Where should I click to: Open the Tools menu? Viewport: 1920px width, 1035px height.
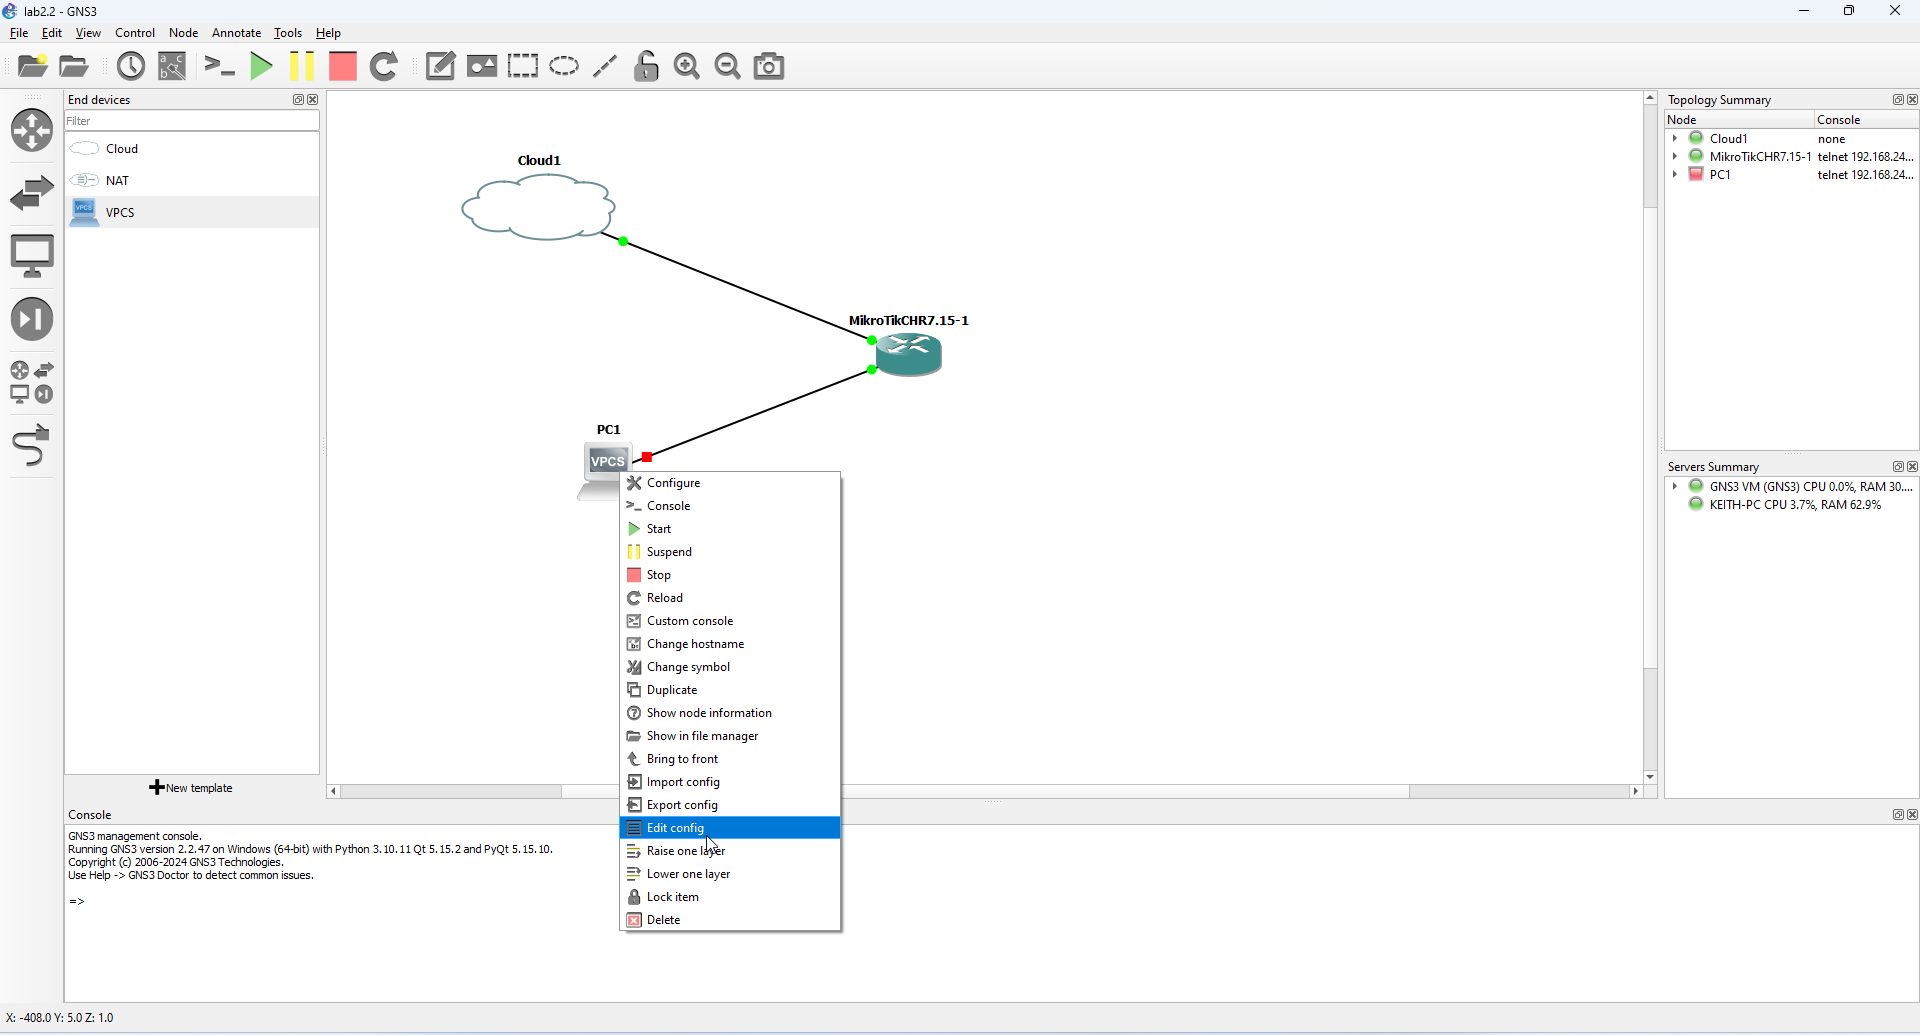(x=288, y=33)
